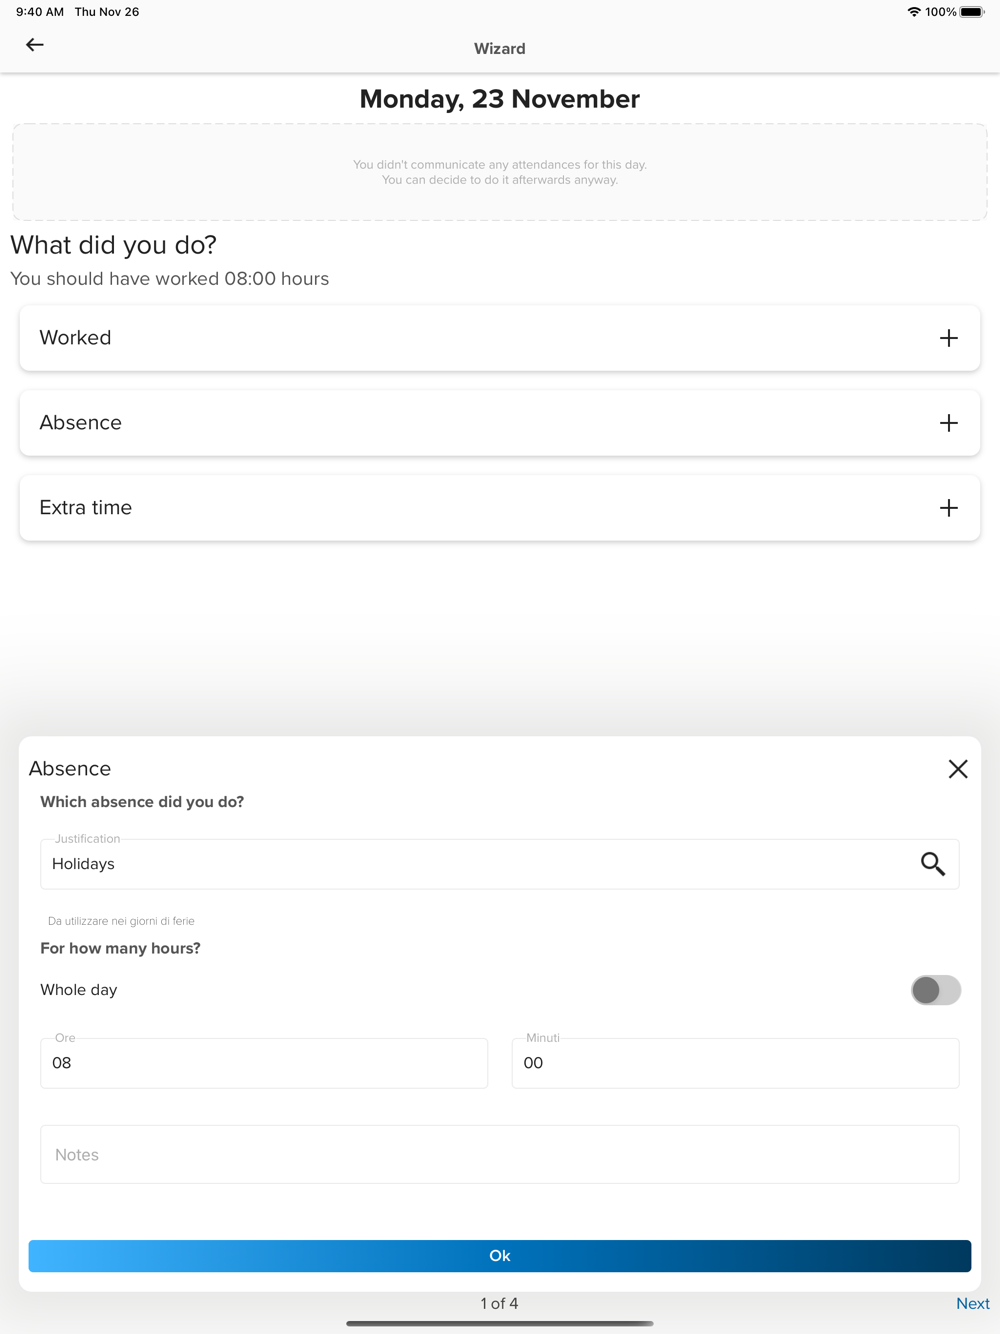Image resolution: width=1000 pixels, height=1334 pixels.
Task: Close the Absence panel with X
Action: (957, 769)
